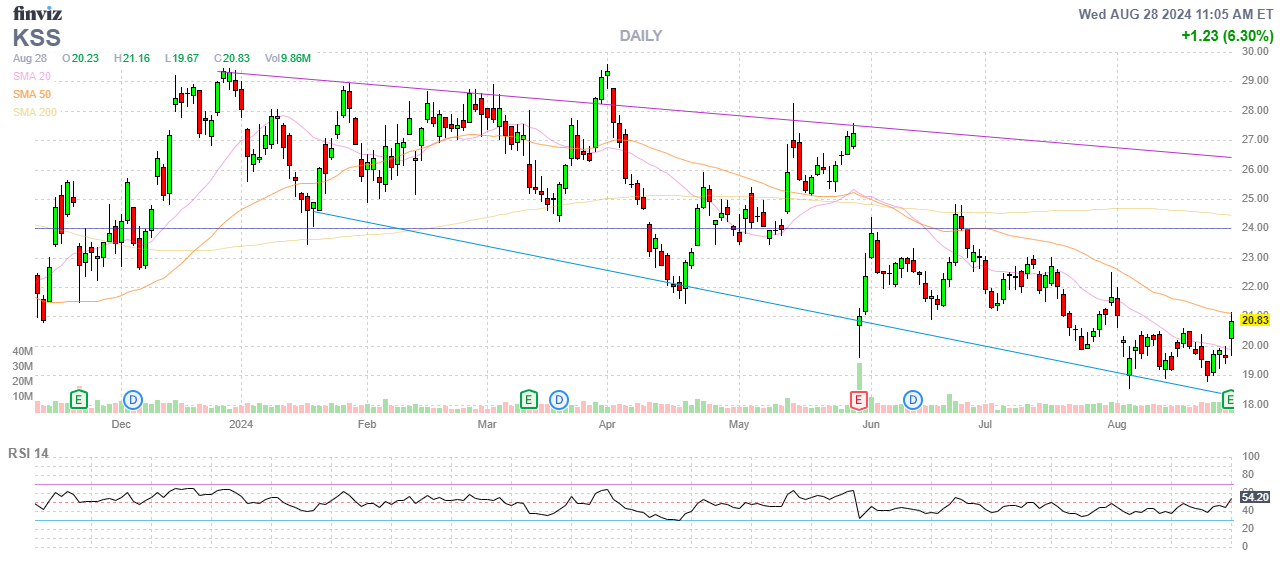Click the SMA 20 legend label
Image resolution: width=1287 pixels, height=562 pixels.
tap(32, 76)
